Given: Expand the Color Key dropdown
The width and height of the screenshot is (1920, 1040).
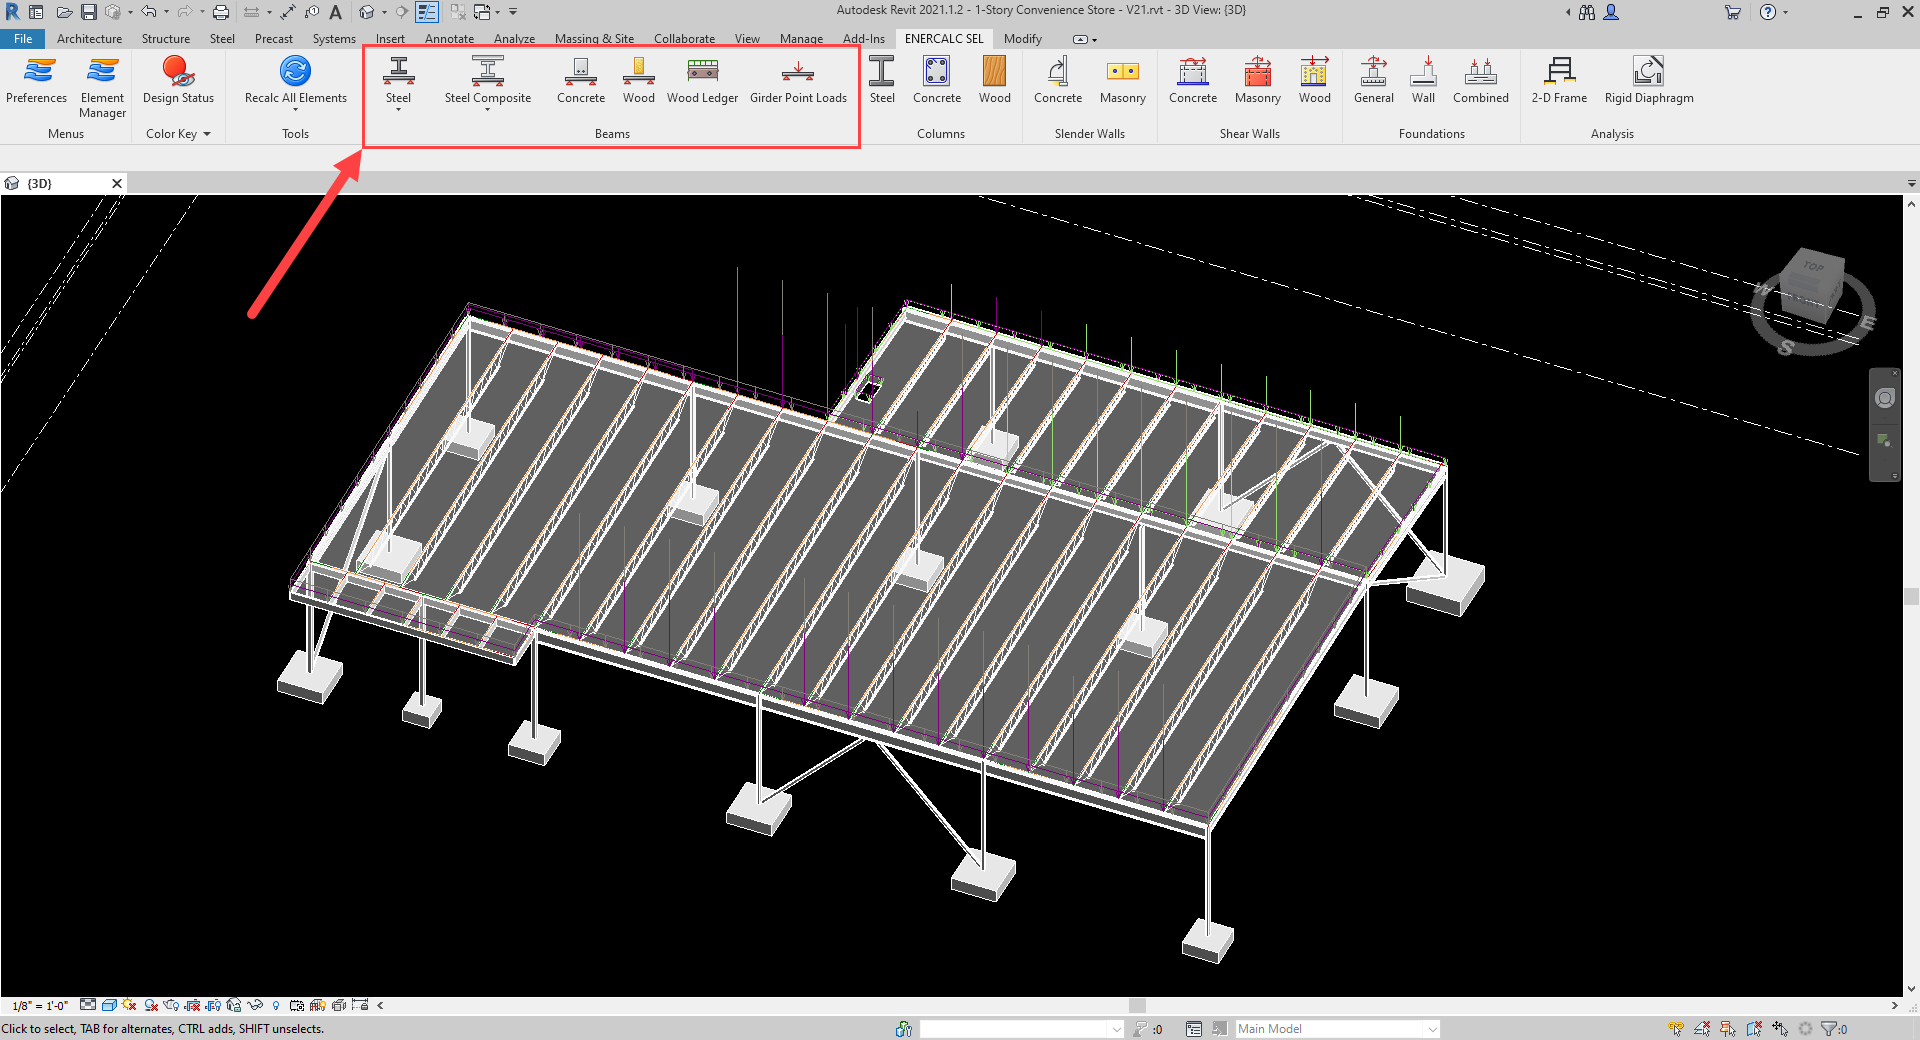Looking at the screenshot, I should click(x=178, y=134).
